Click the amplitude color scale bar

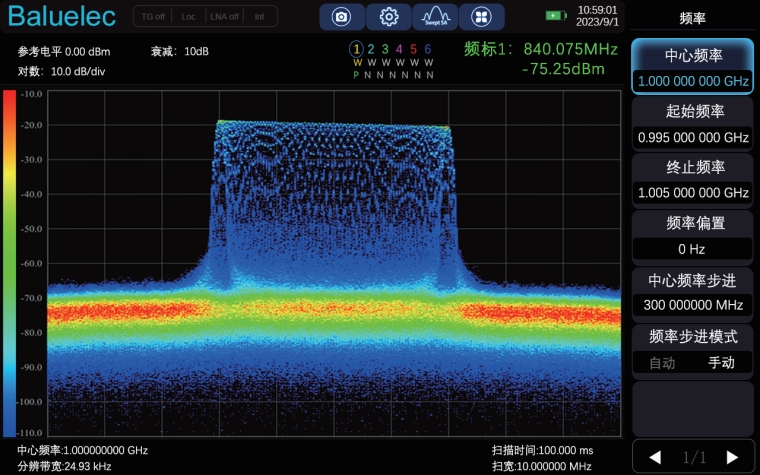coord(10,263)
